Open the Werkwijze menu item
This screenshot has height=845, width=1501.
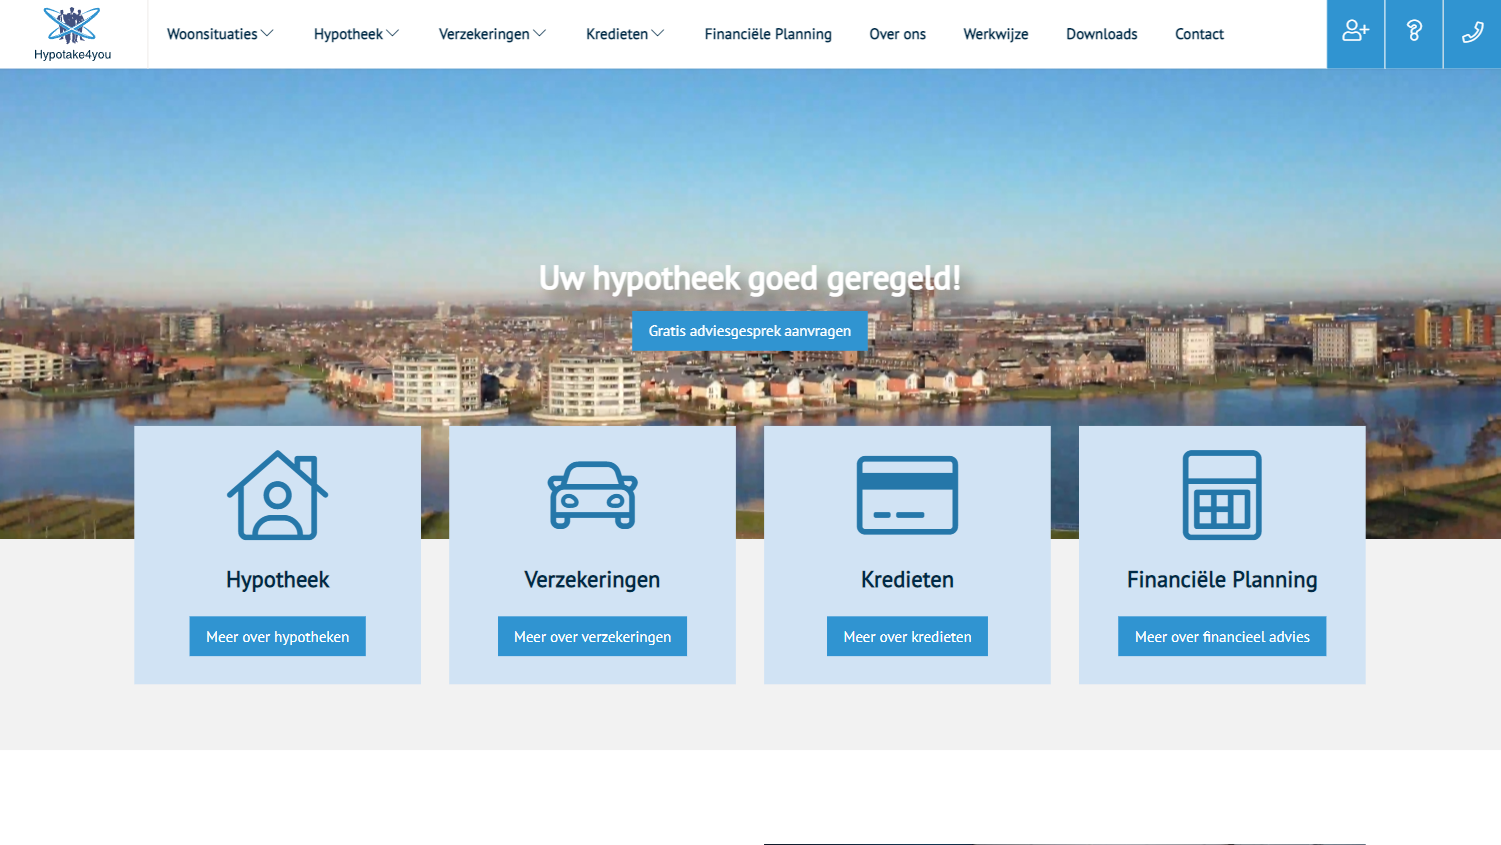995,34
